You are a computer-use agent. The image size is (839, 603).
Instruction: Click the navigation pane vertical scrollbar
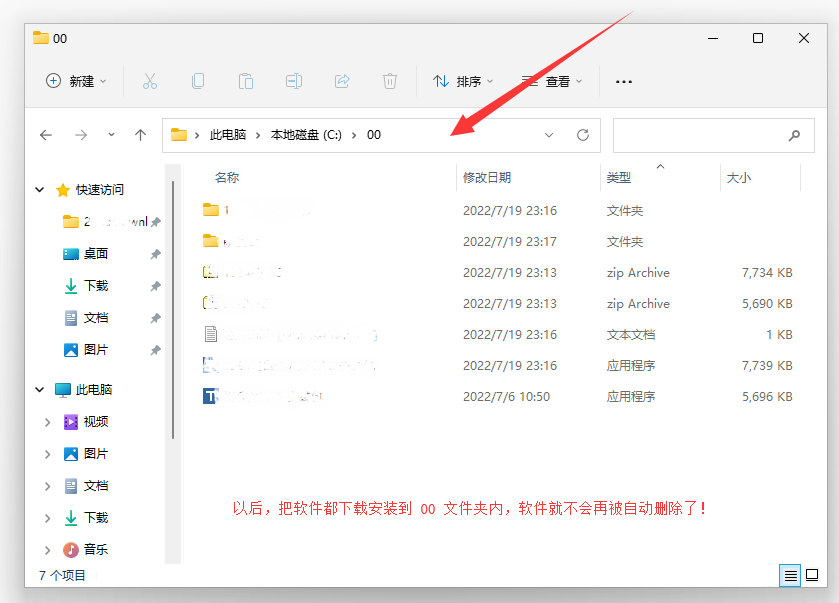click(x=174, y=310)
